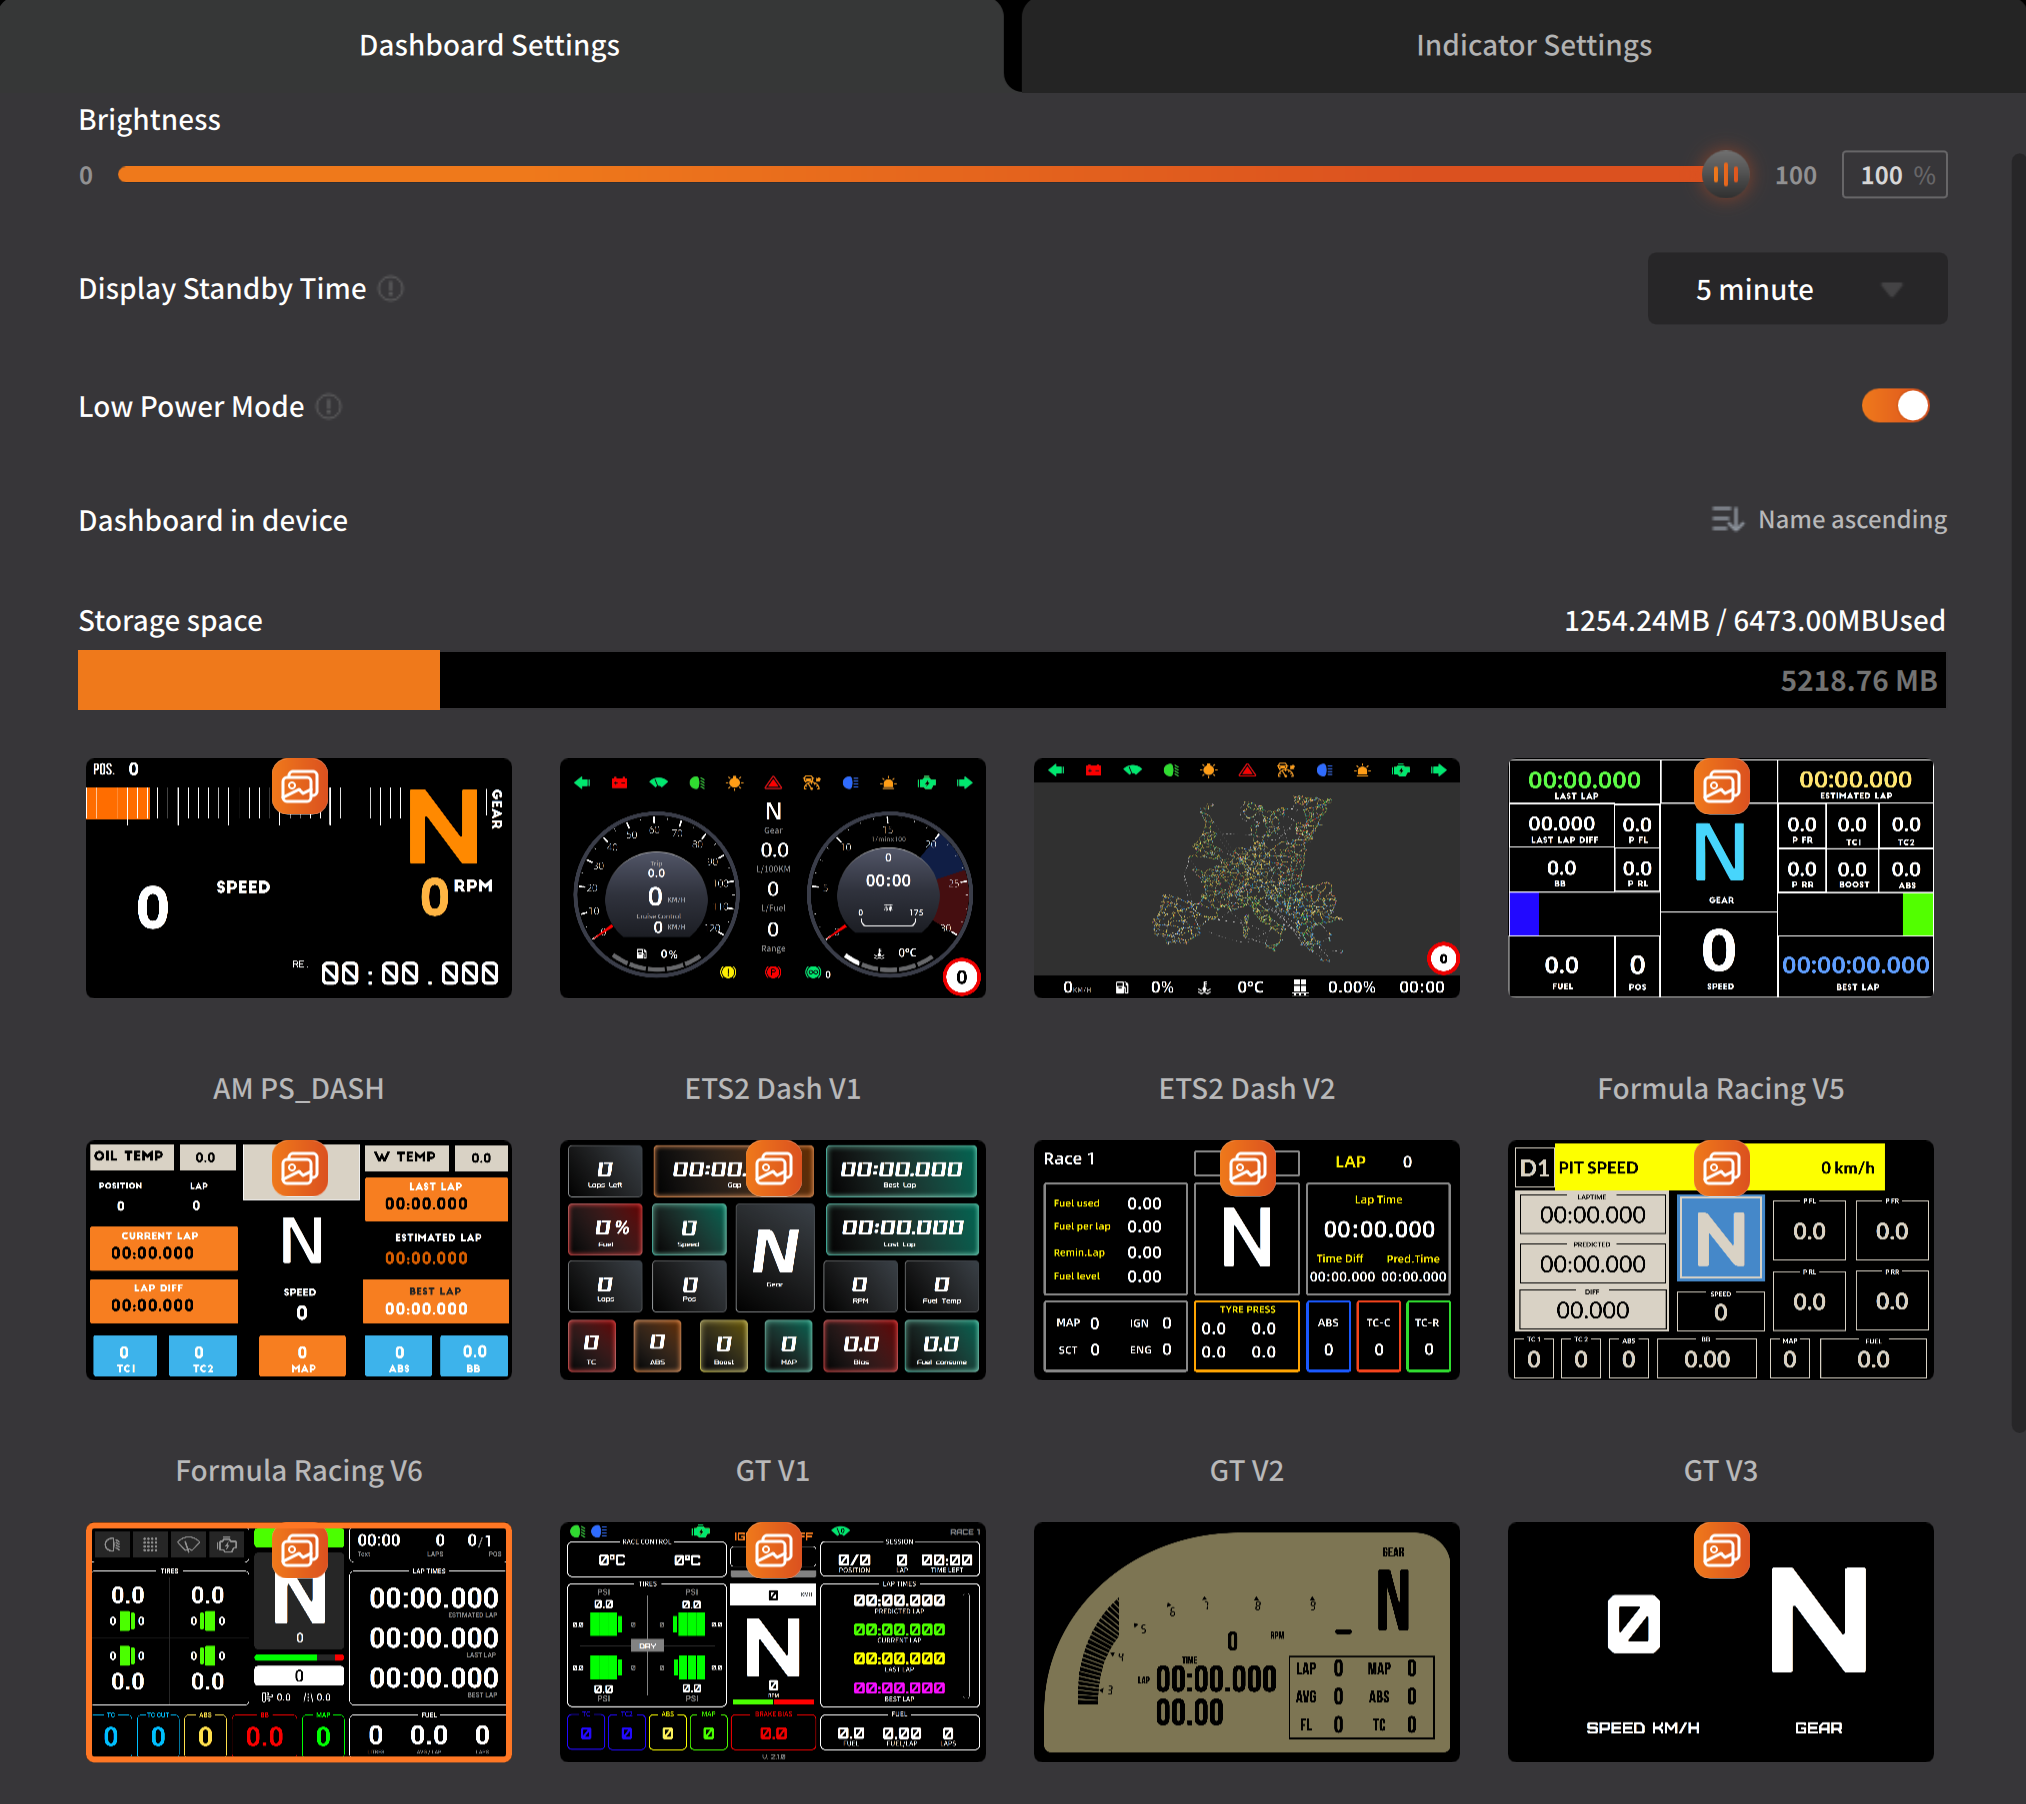Click image icon on GT V3 thumbnail
This screenshot has height=1804, width=2026.
tap(1722, 1168)
